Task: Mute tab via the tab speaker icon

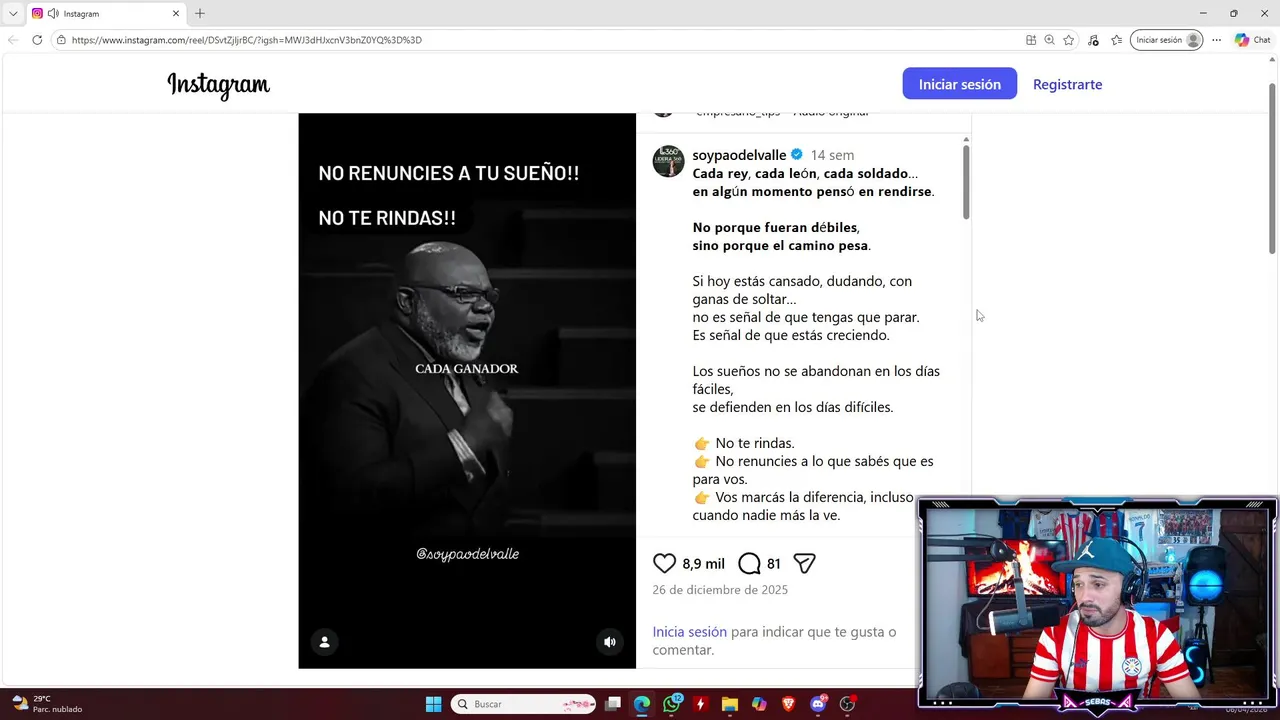Action: coord(53,14)
